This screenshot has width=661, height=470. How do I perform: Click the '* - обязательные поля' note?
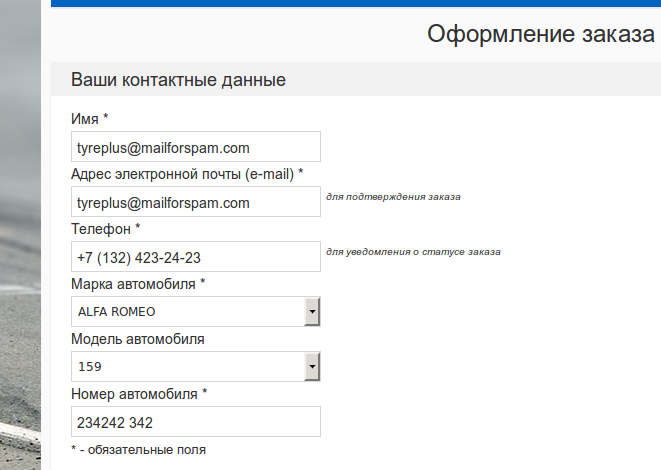pos(139,450)
